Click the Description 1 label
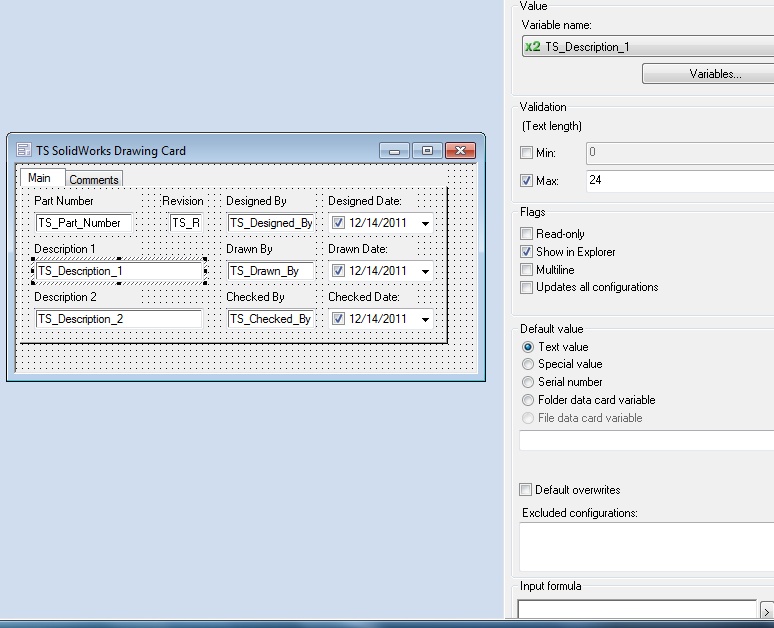774x628 pixels. click(65, 249)
